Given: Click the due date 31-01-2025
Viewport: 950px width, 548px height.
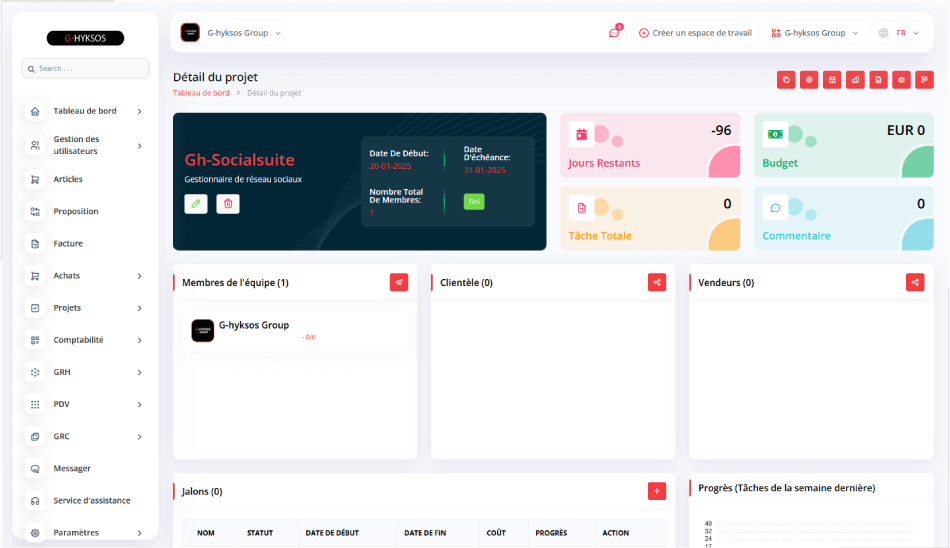Looking at the screenshot, I should [x=485, y=170].
